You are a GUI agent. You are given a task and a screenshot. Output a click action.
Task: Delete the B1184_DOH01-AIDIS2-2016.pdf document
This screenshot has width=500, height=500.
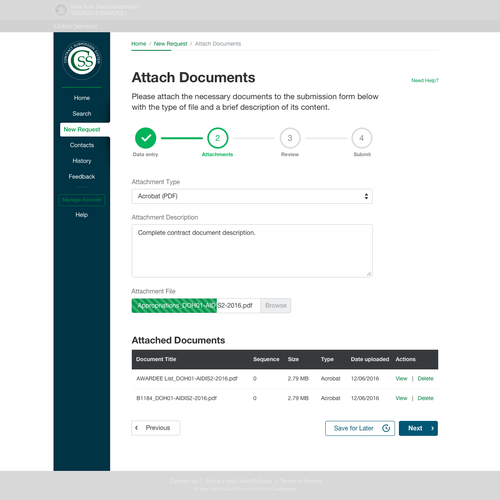426,398
